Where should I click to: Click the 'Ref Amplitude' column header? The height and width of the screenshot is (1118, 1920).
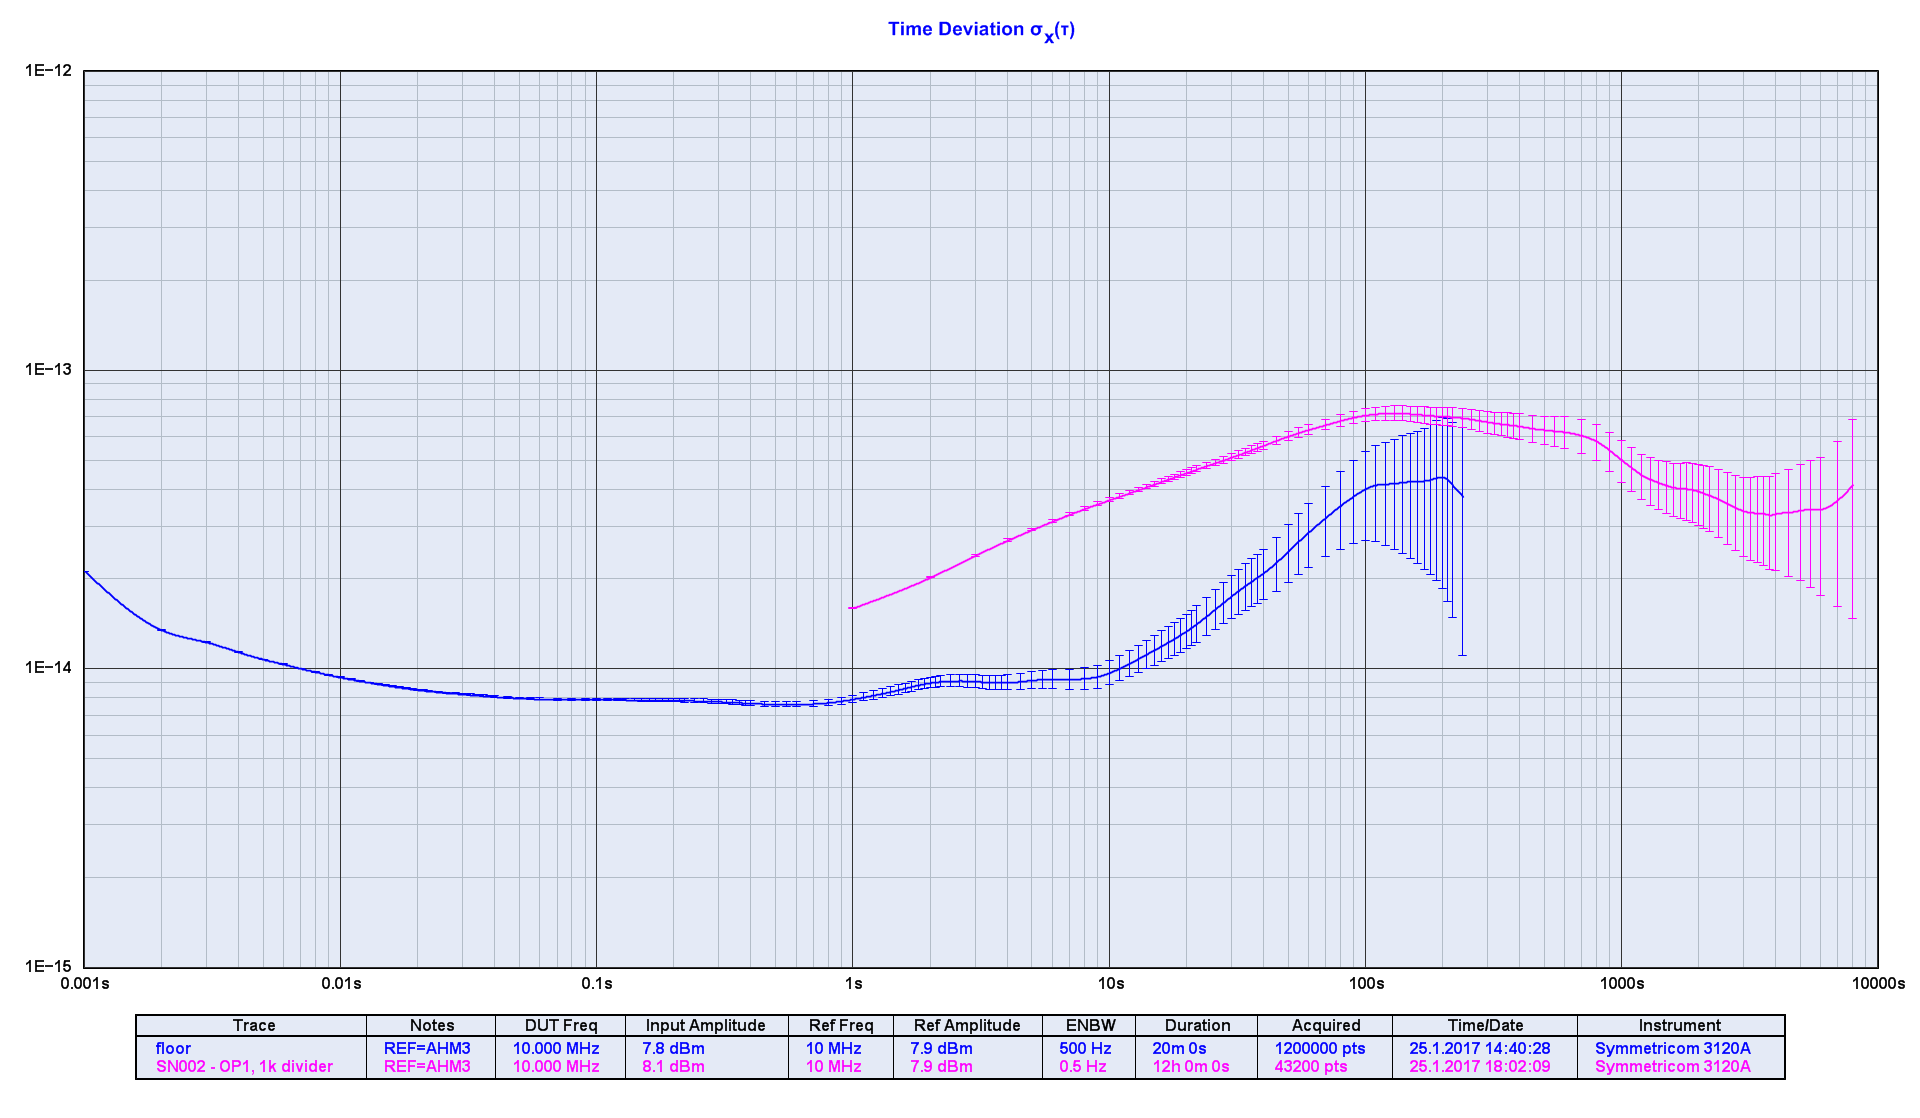click(967, 1025)
